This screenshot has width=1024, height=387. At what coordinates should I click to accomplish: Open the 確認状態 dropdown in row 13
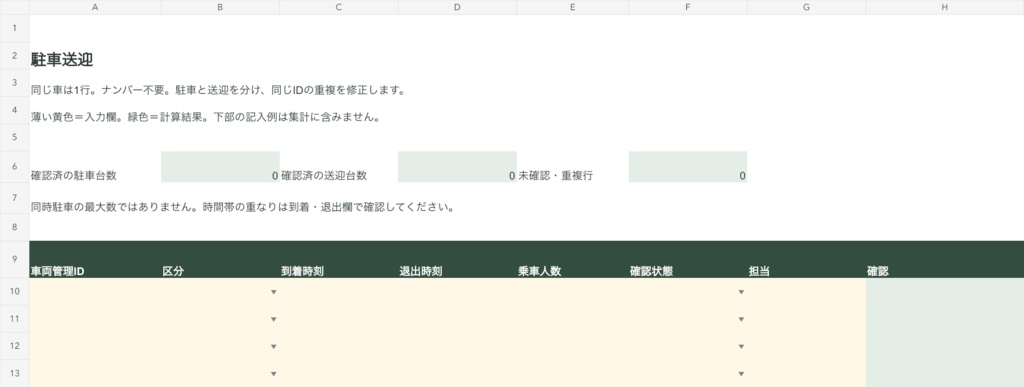point(741,374)
